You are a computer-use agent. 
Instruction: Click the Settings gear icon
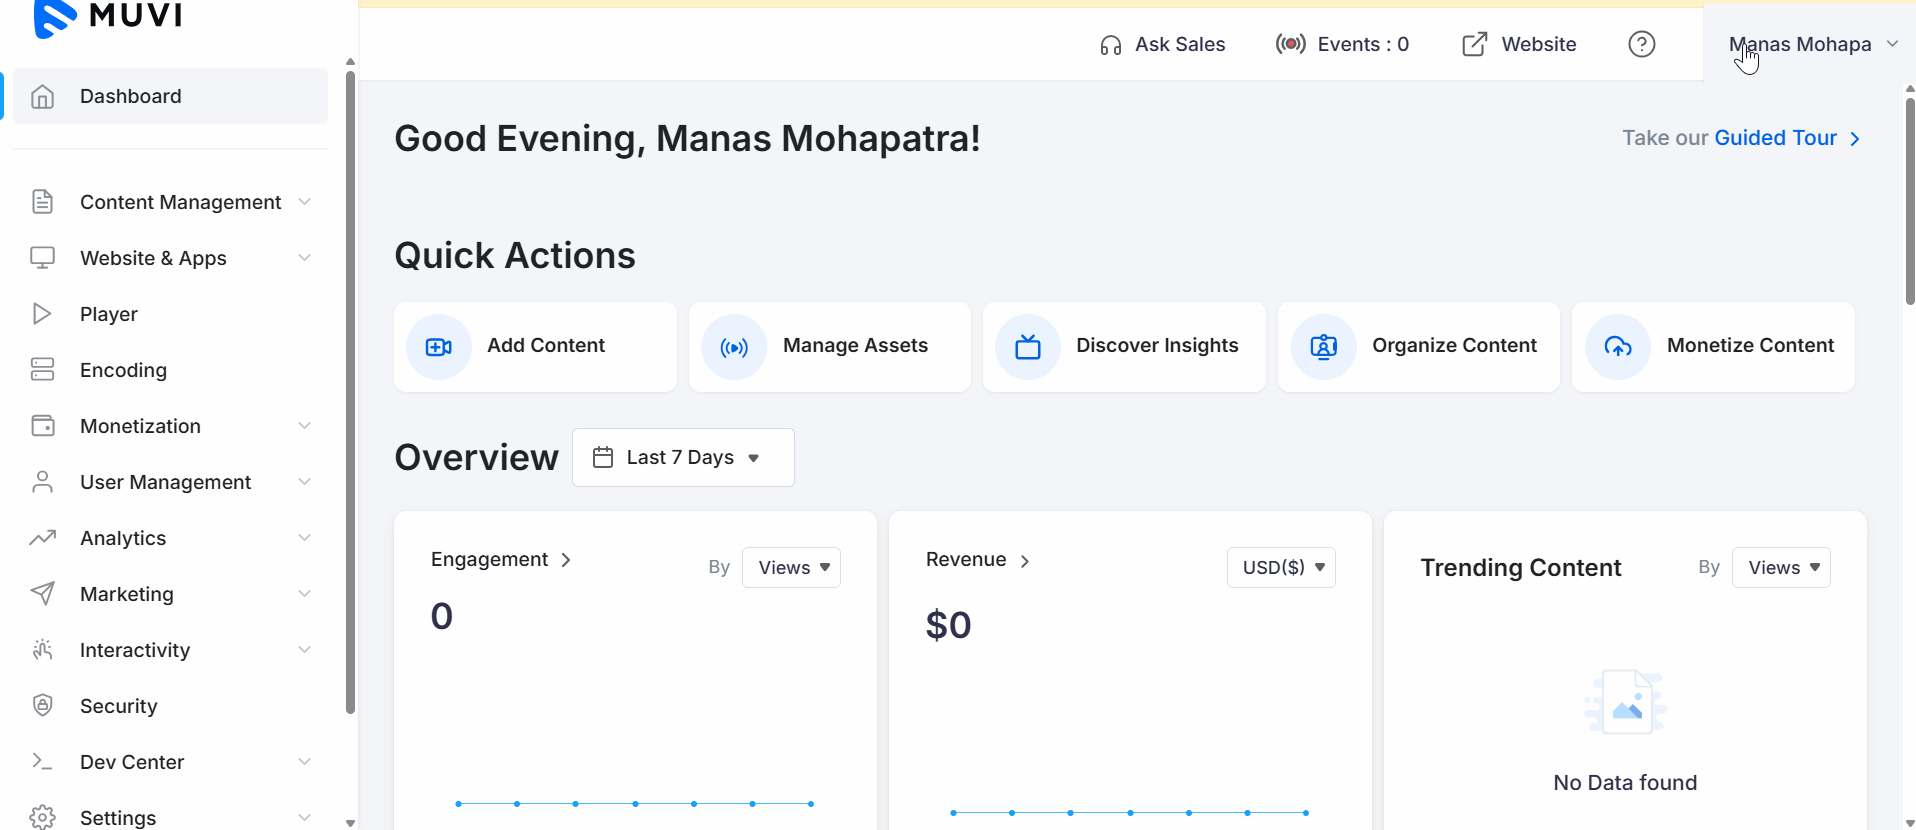click(42, 818)
